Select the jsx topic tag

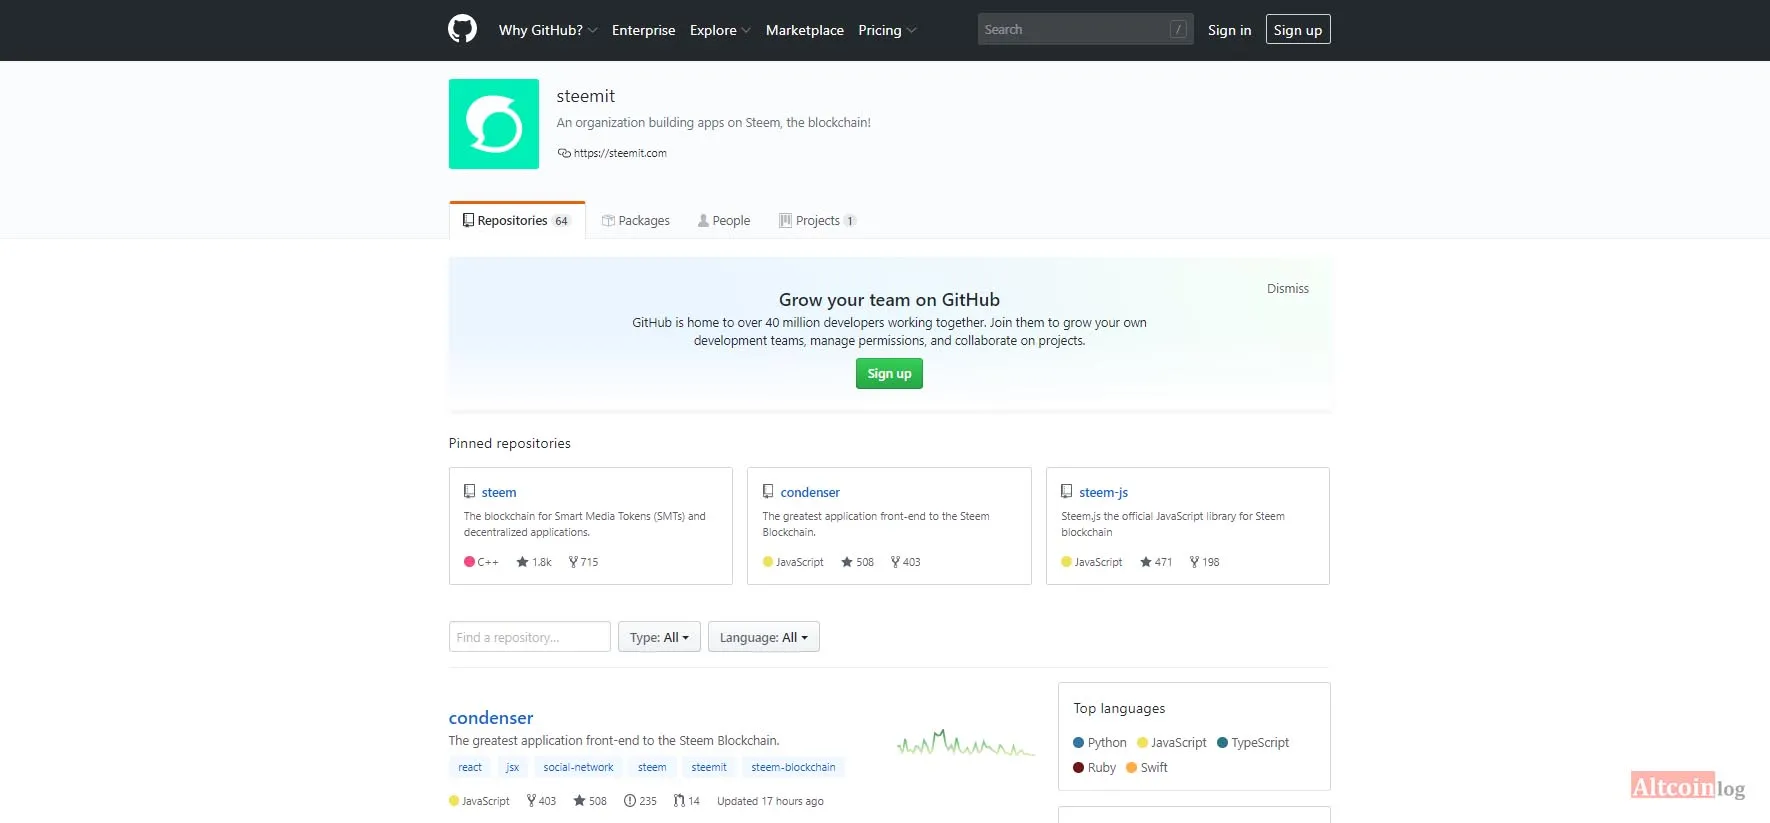click(x=512, y=767)
